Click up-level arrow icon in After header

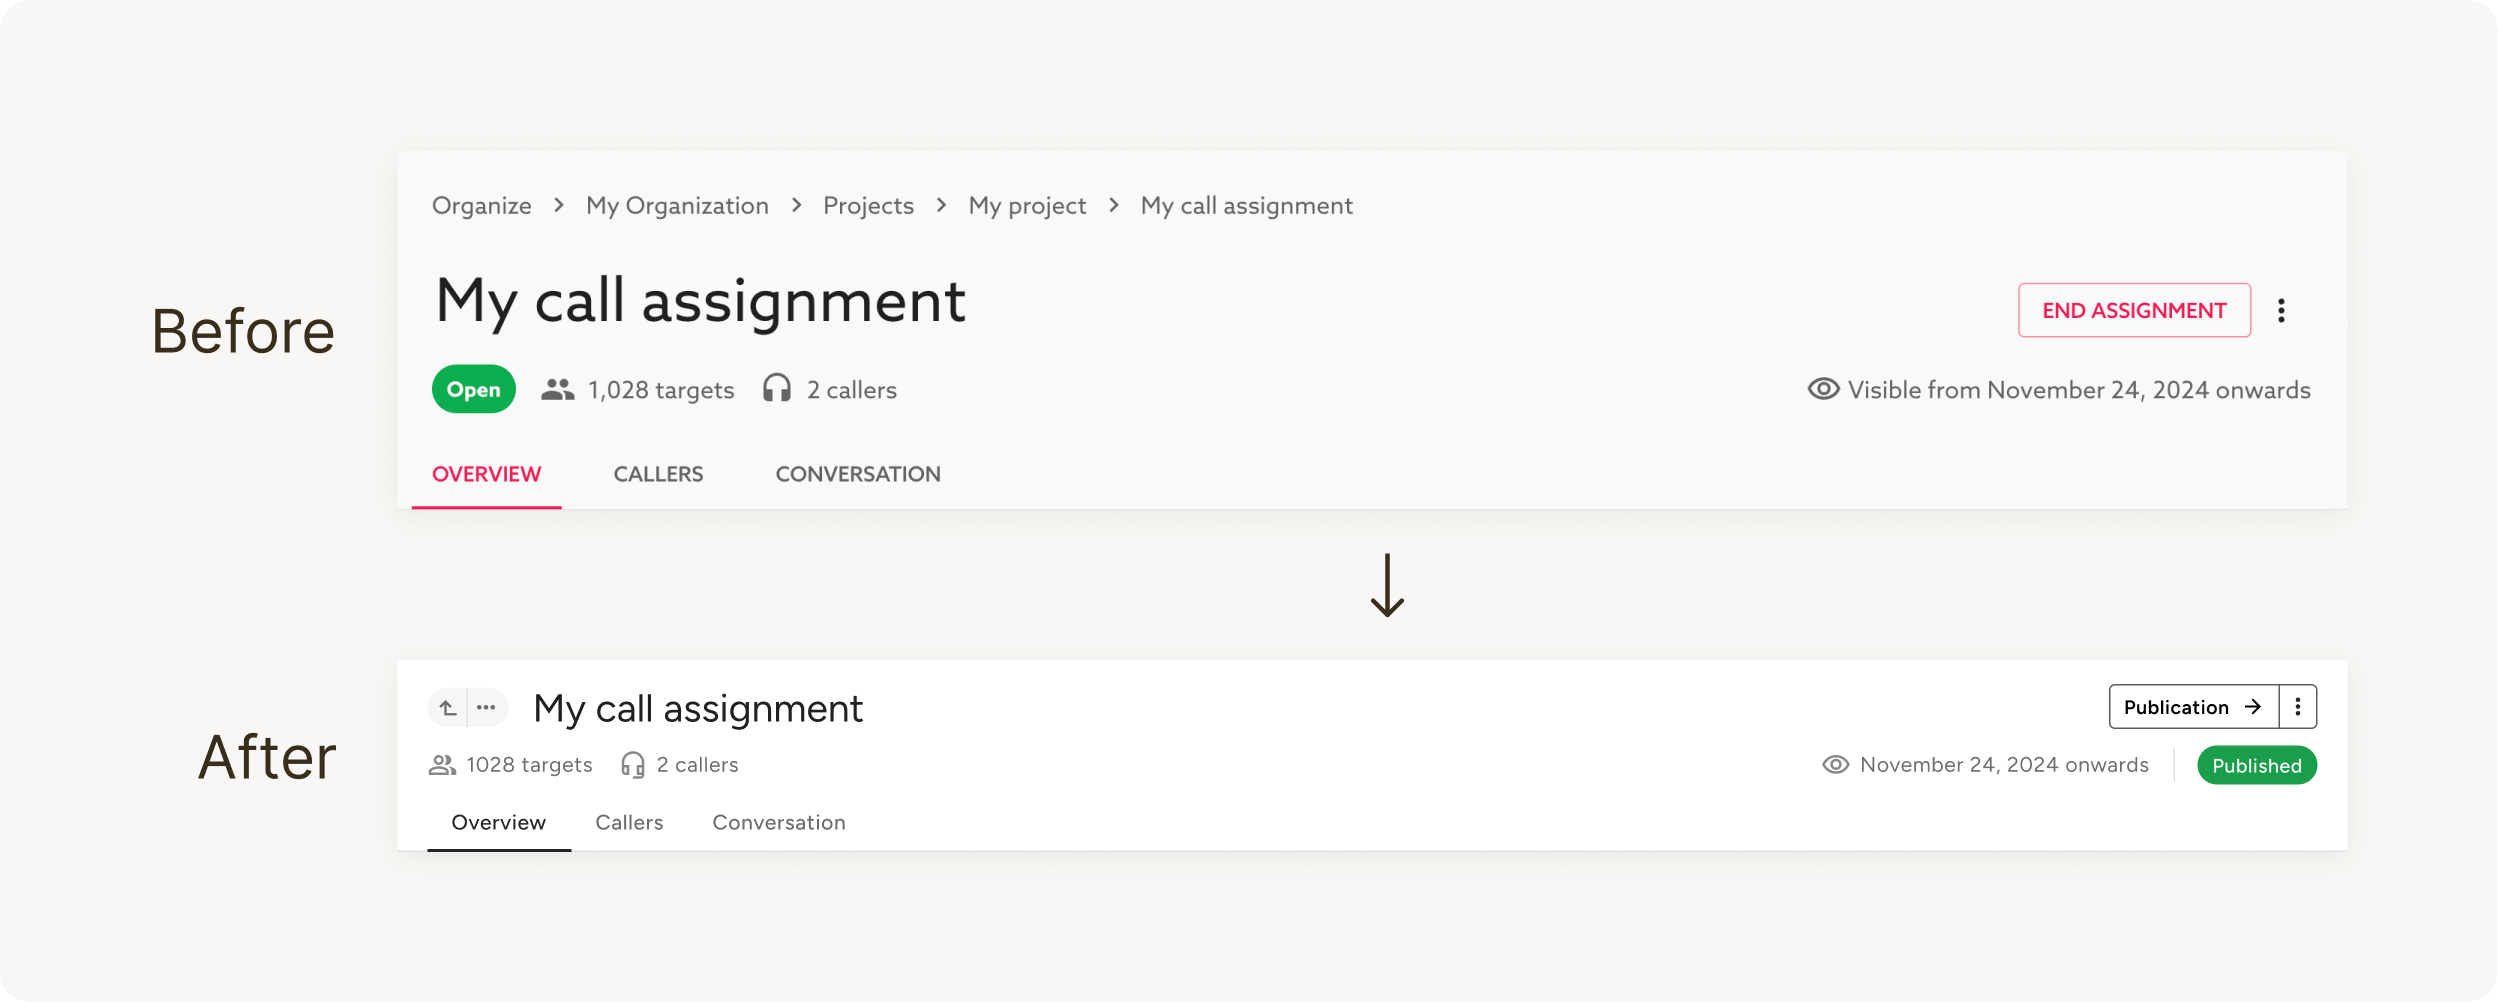point(447,707)
